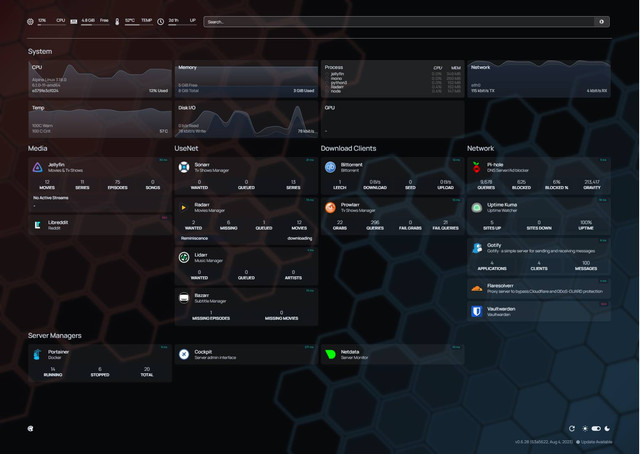Open the color palette icon at bottom left
The width and height of the screenshot is (640, 454).
[30, 428]
